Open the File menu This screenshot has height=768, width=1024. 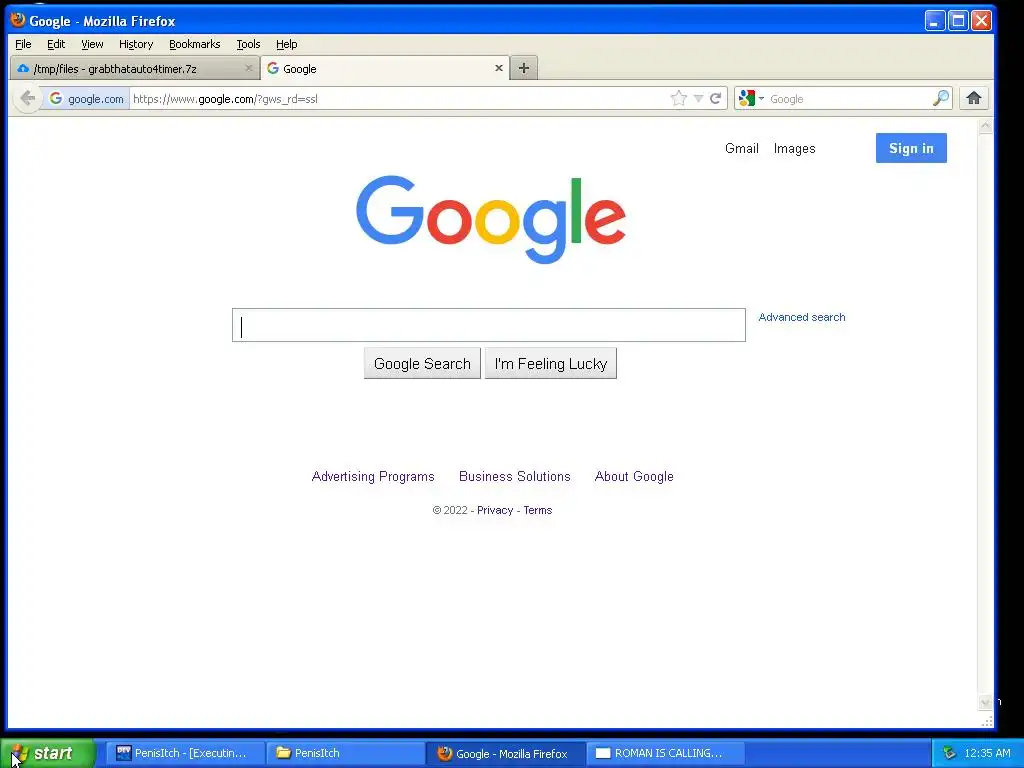[23, 44]
